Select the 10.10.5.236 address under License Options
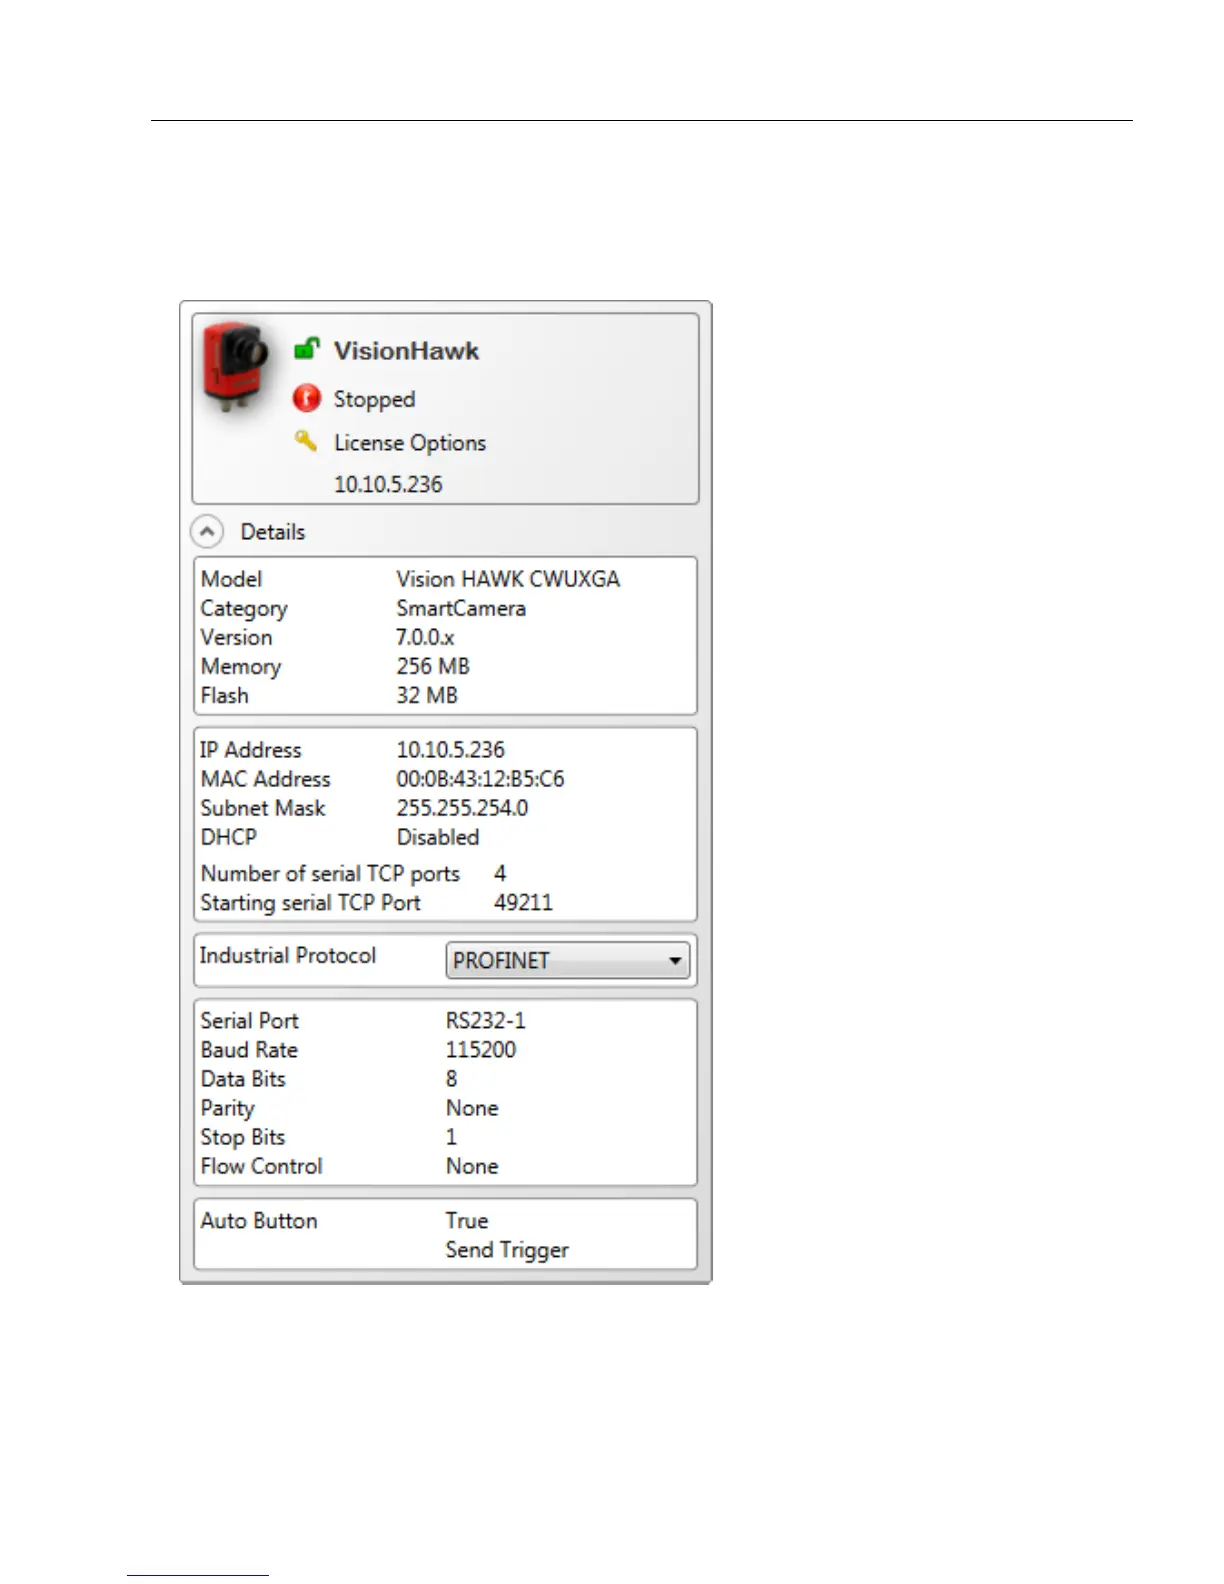Image resolution: width=1224 pixels, height=1584 pixels. pos(388,484)
